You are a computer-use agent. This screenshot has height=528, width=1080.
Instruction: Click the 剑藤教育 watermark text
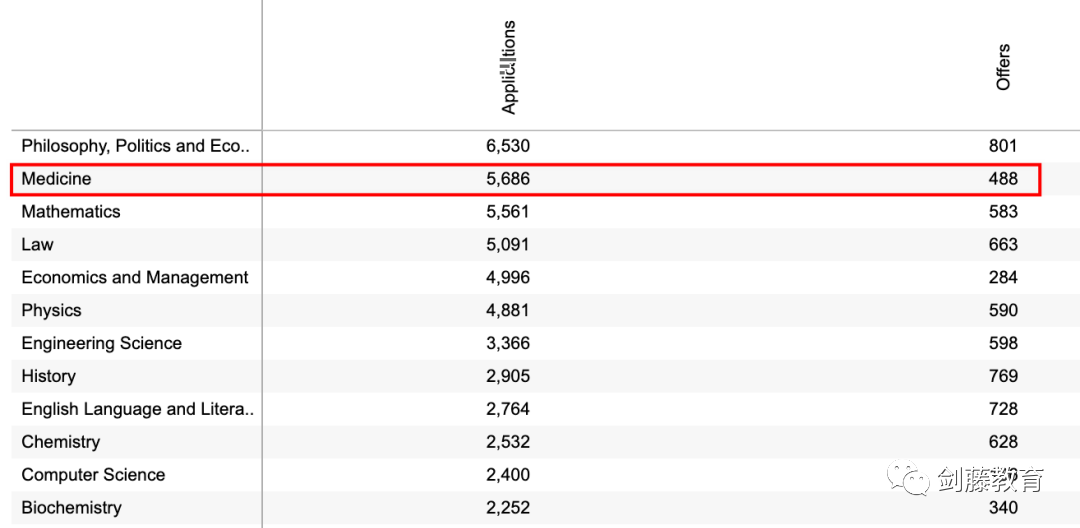tap(990, 480)
